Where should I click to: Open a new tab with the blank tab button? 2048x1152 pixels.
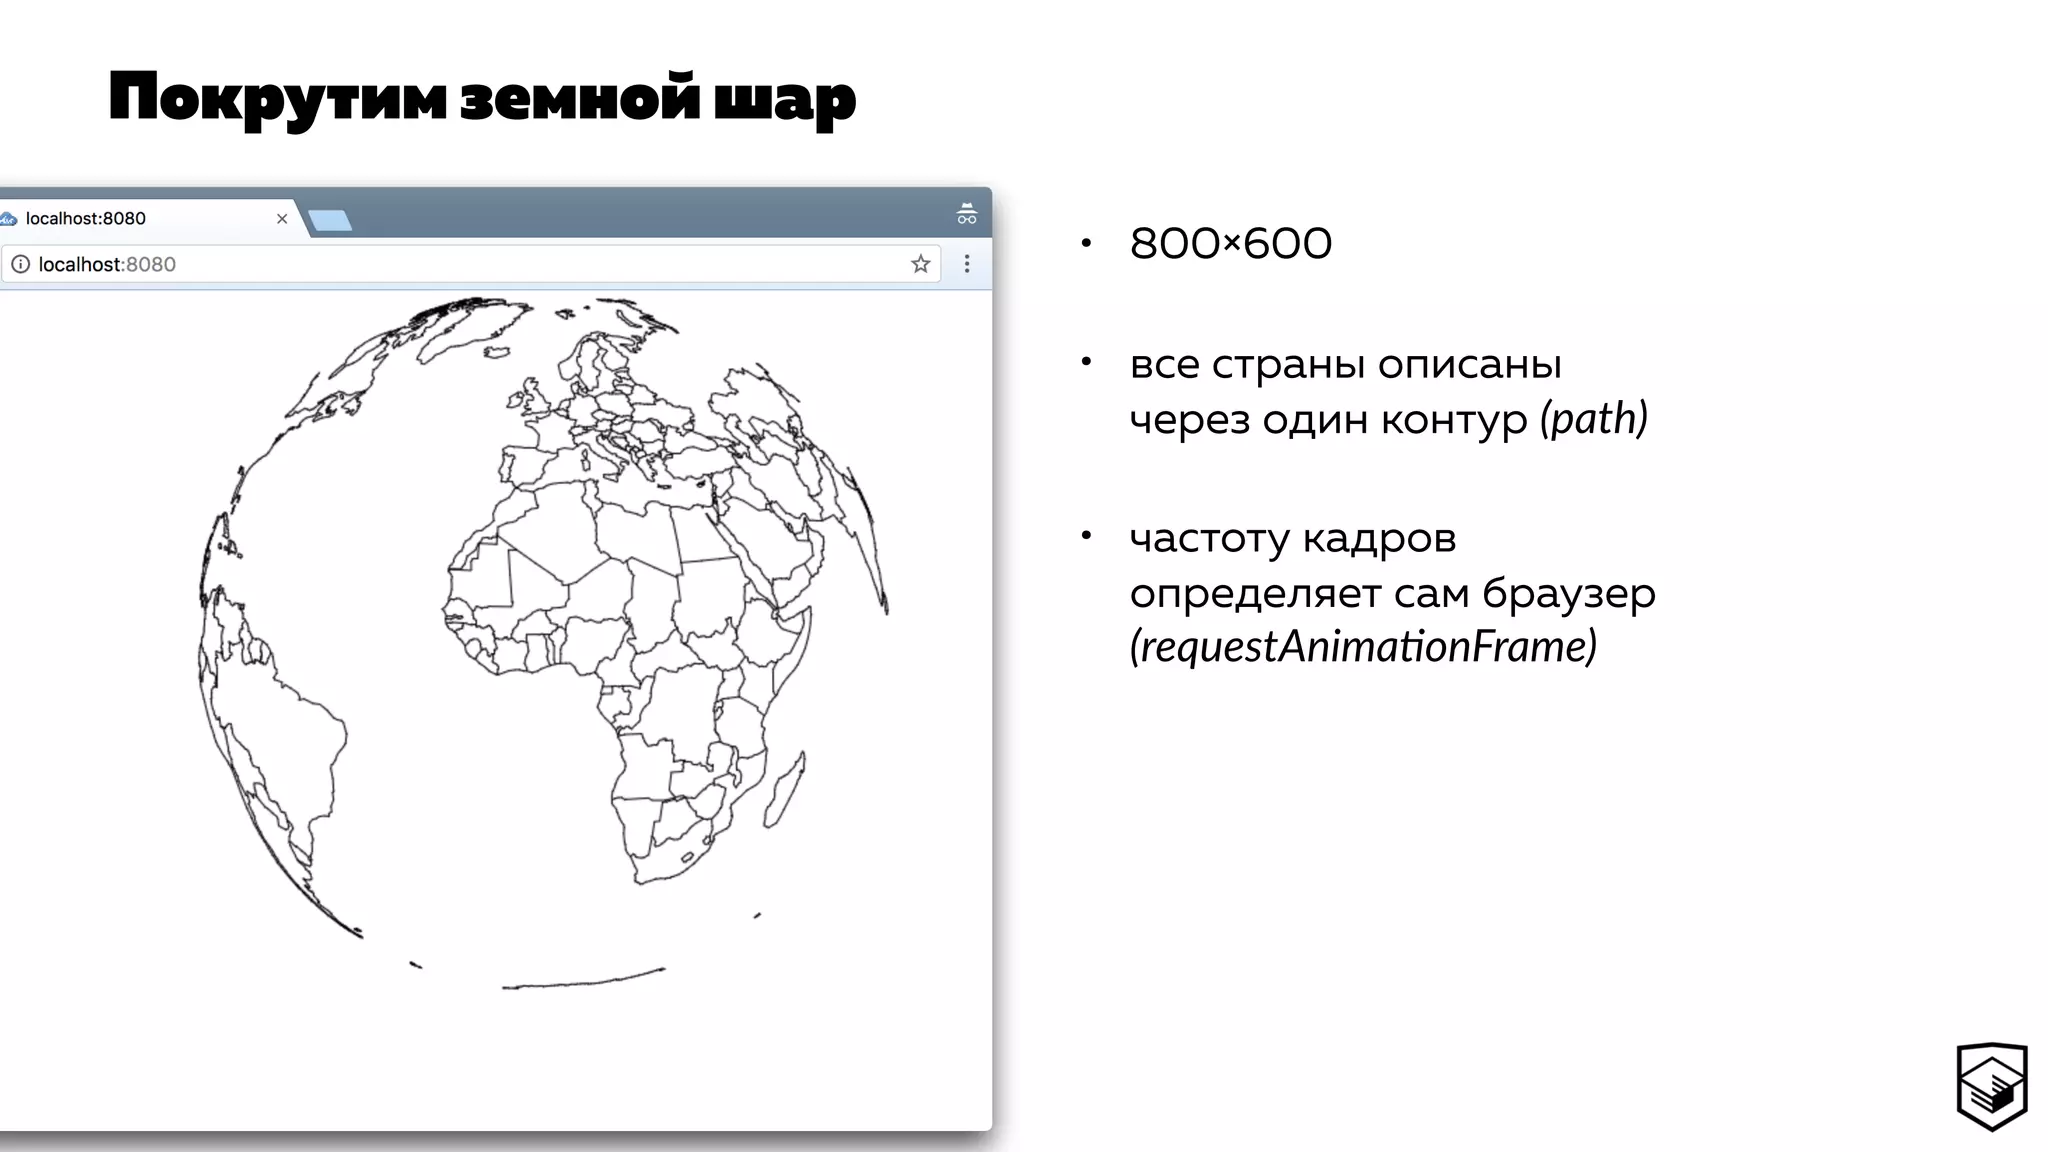[x=330, y=220]
